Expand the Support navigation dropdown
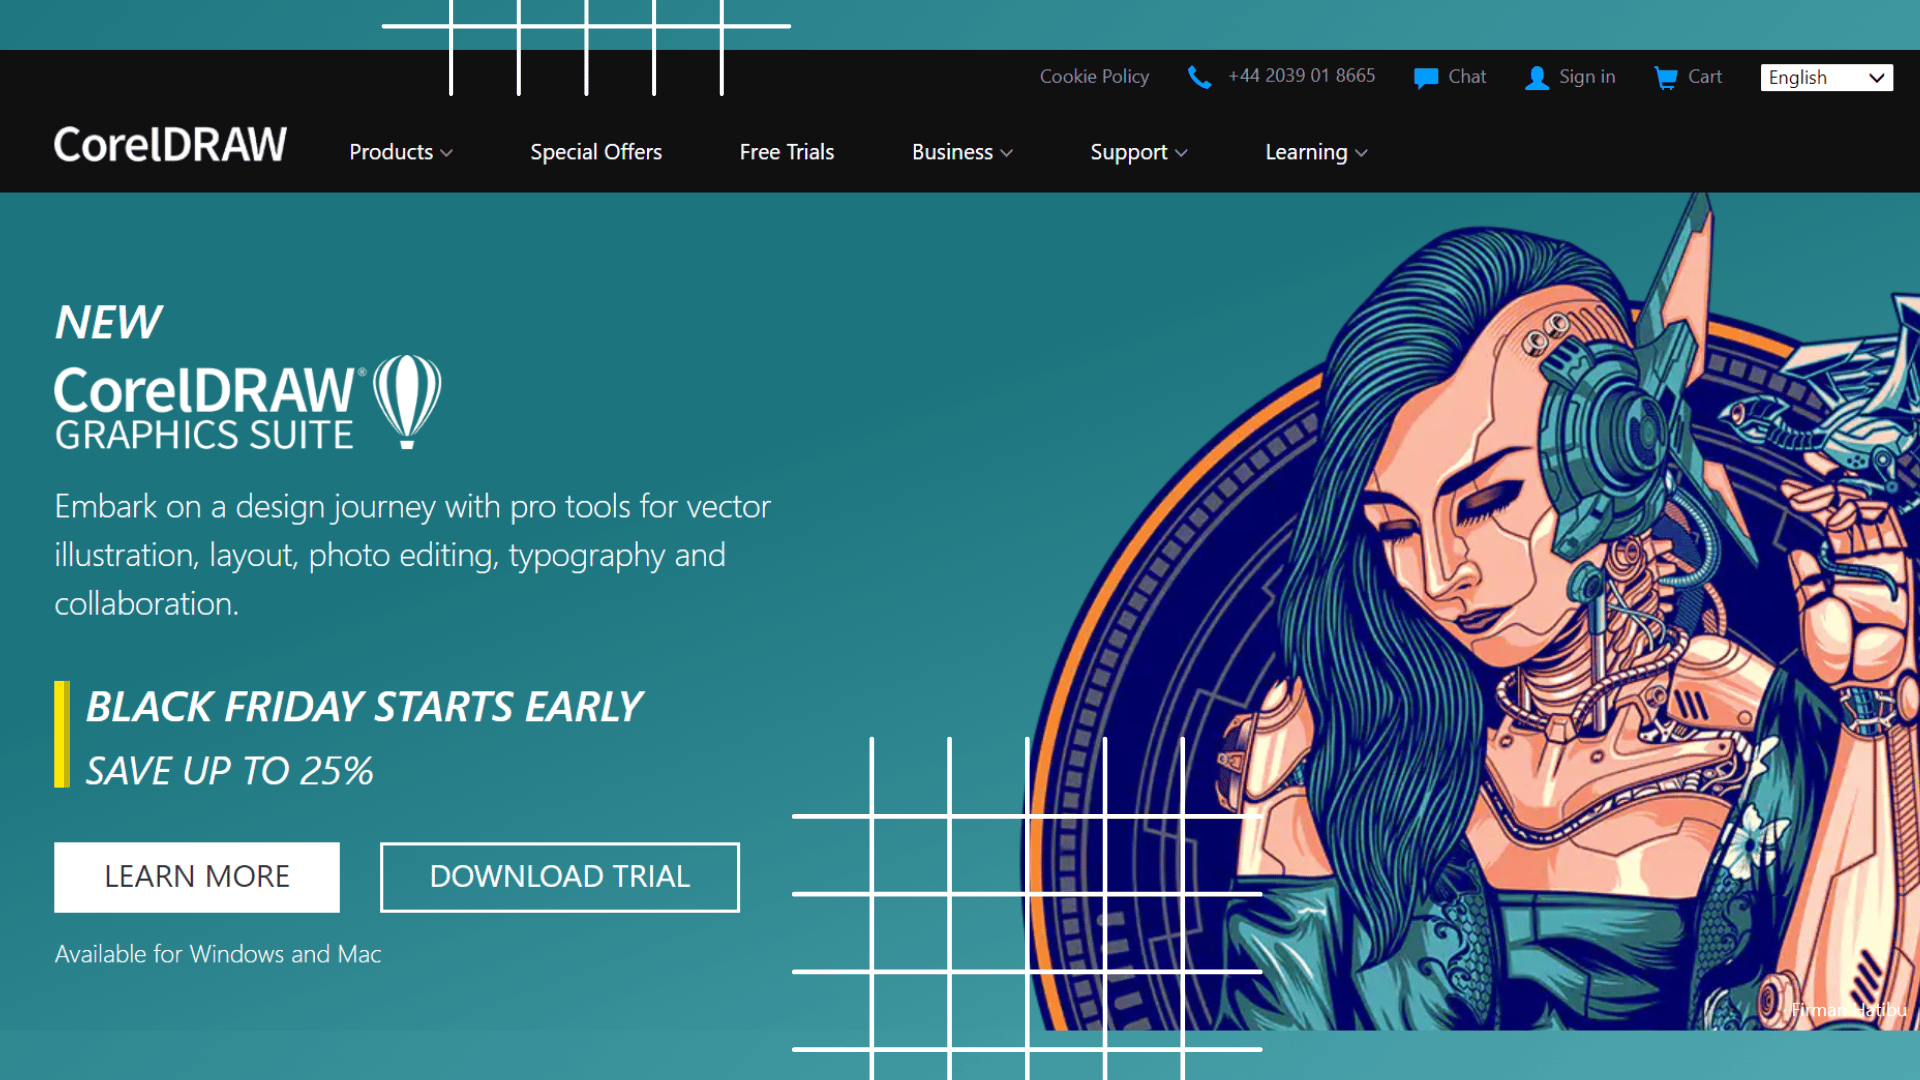Viewport: 1920px width, 1080px height. [x=1139, y=152]
